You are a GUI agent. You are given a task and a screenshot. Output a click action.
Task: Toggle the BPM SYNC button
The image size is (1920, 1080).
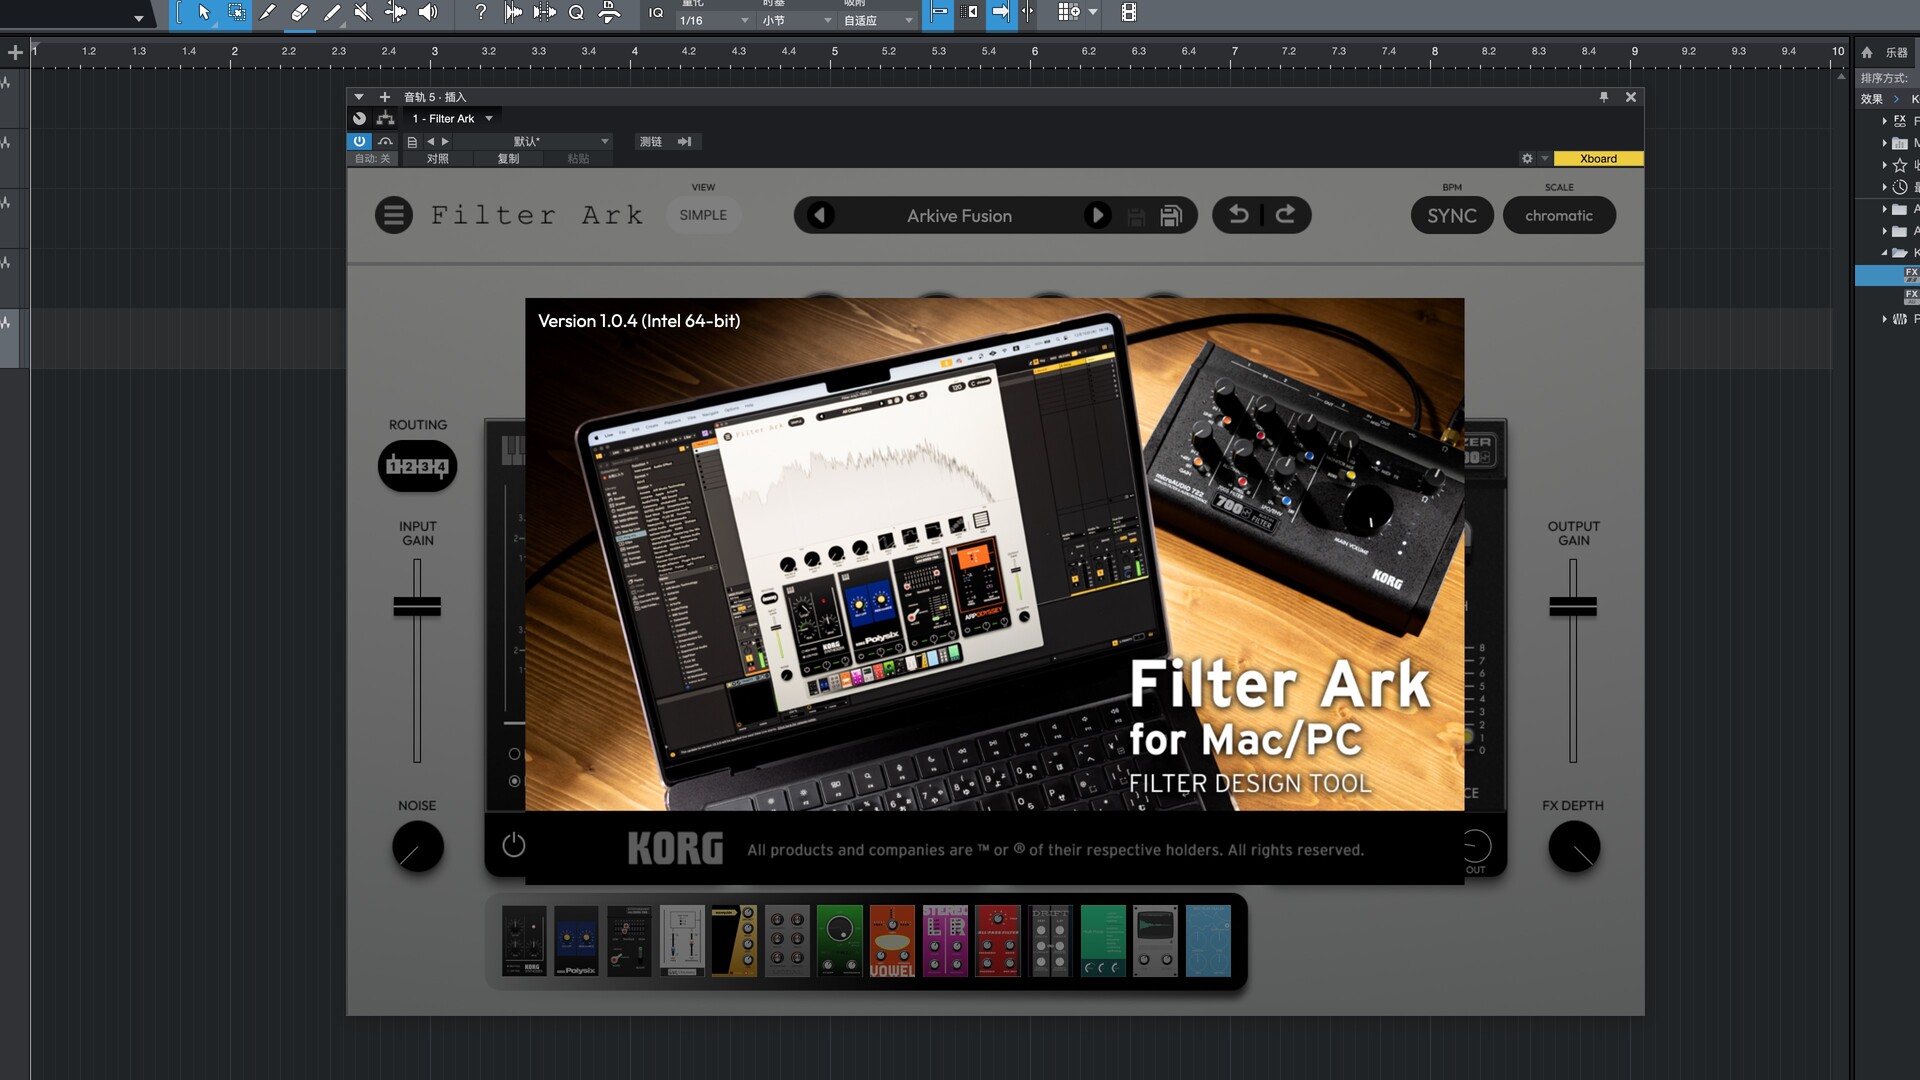click(1451, 215)
